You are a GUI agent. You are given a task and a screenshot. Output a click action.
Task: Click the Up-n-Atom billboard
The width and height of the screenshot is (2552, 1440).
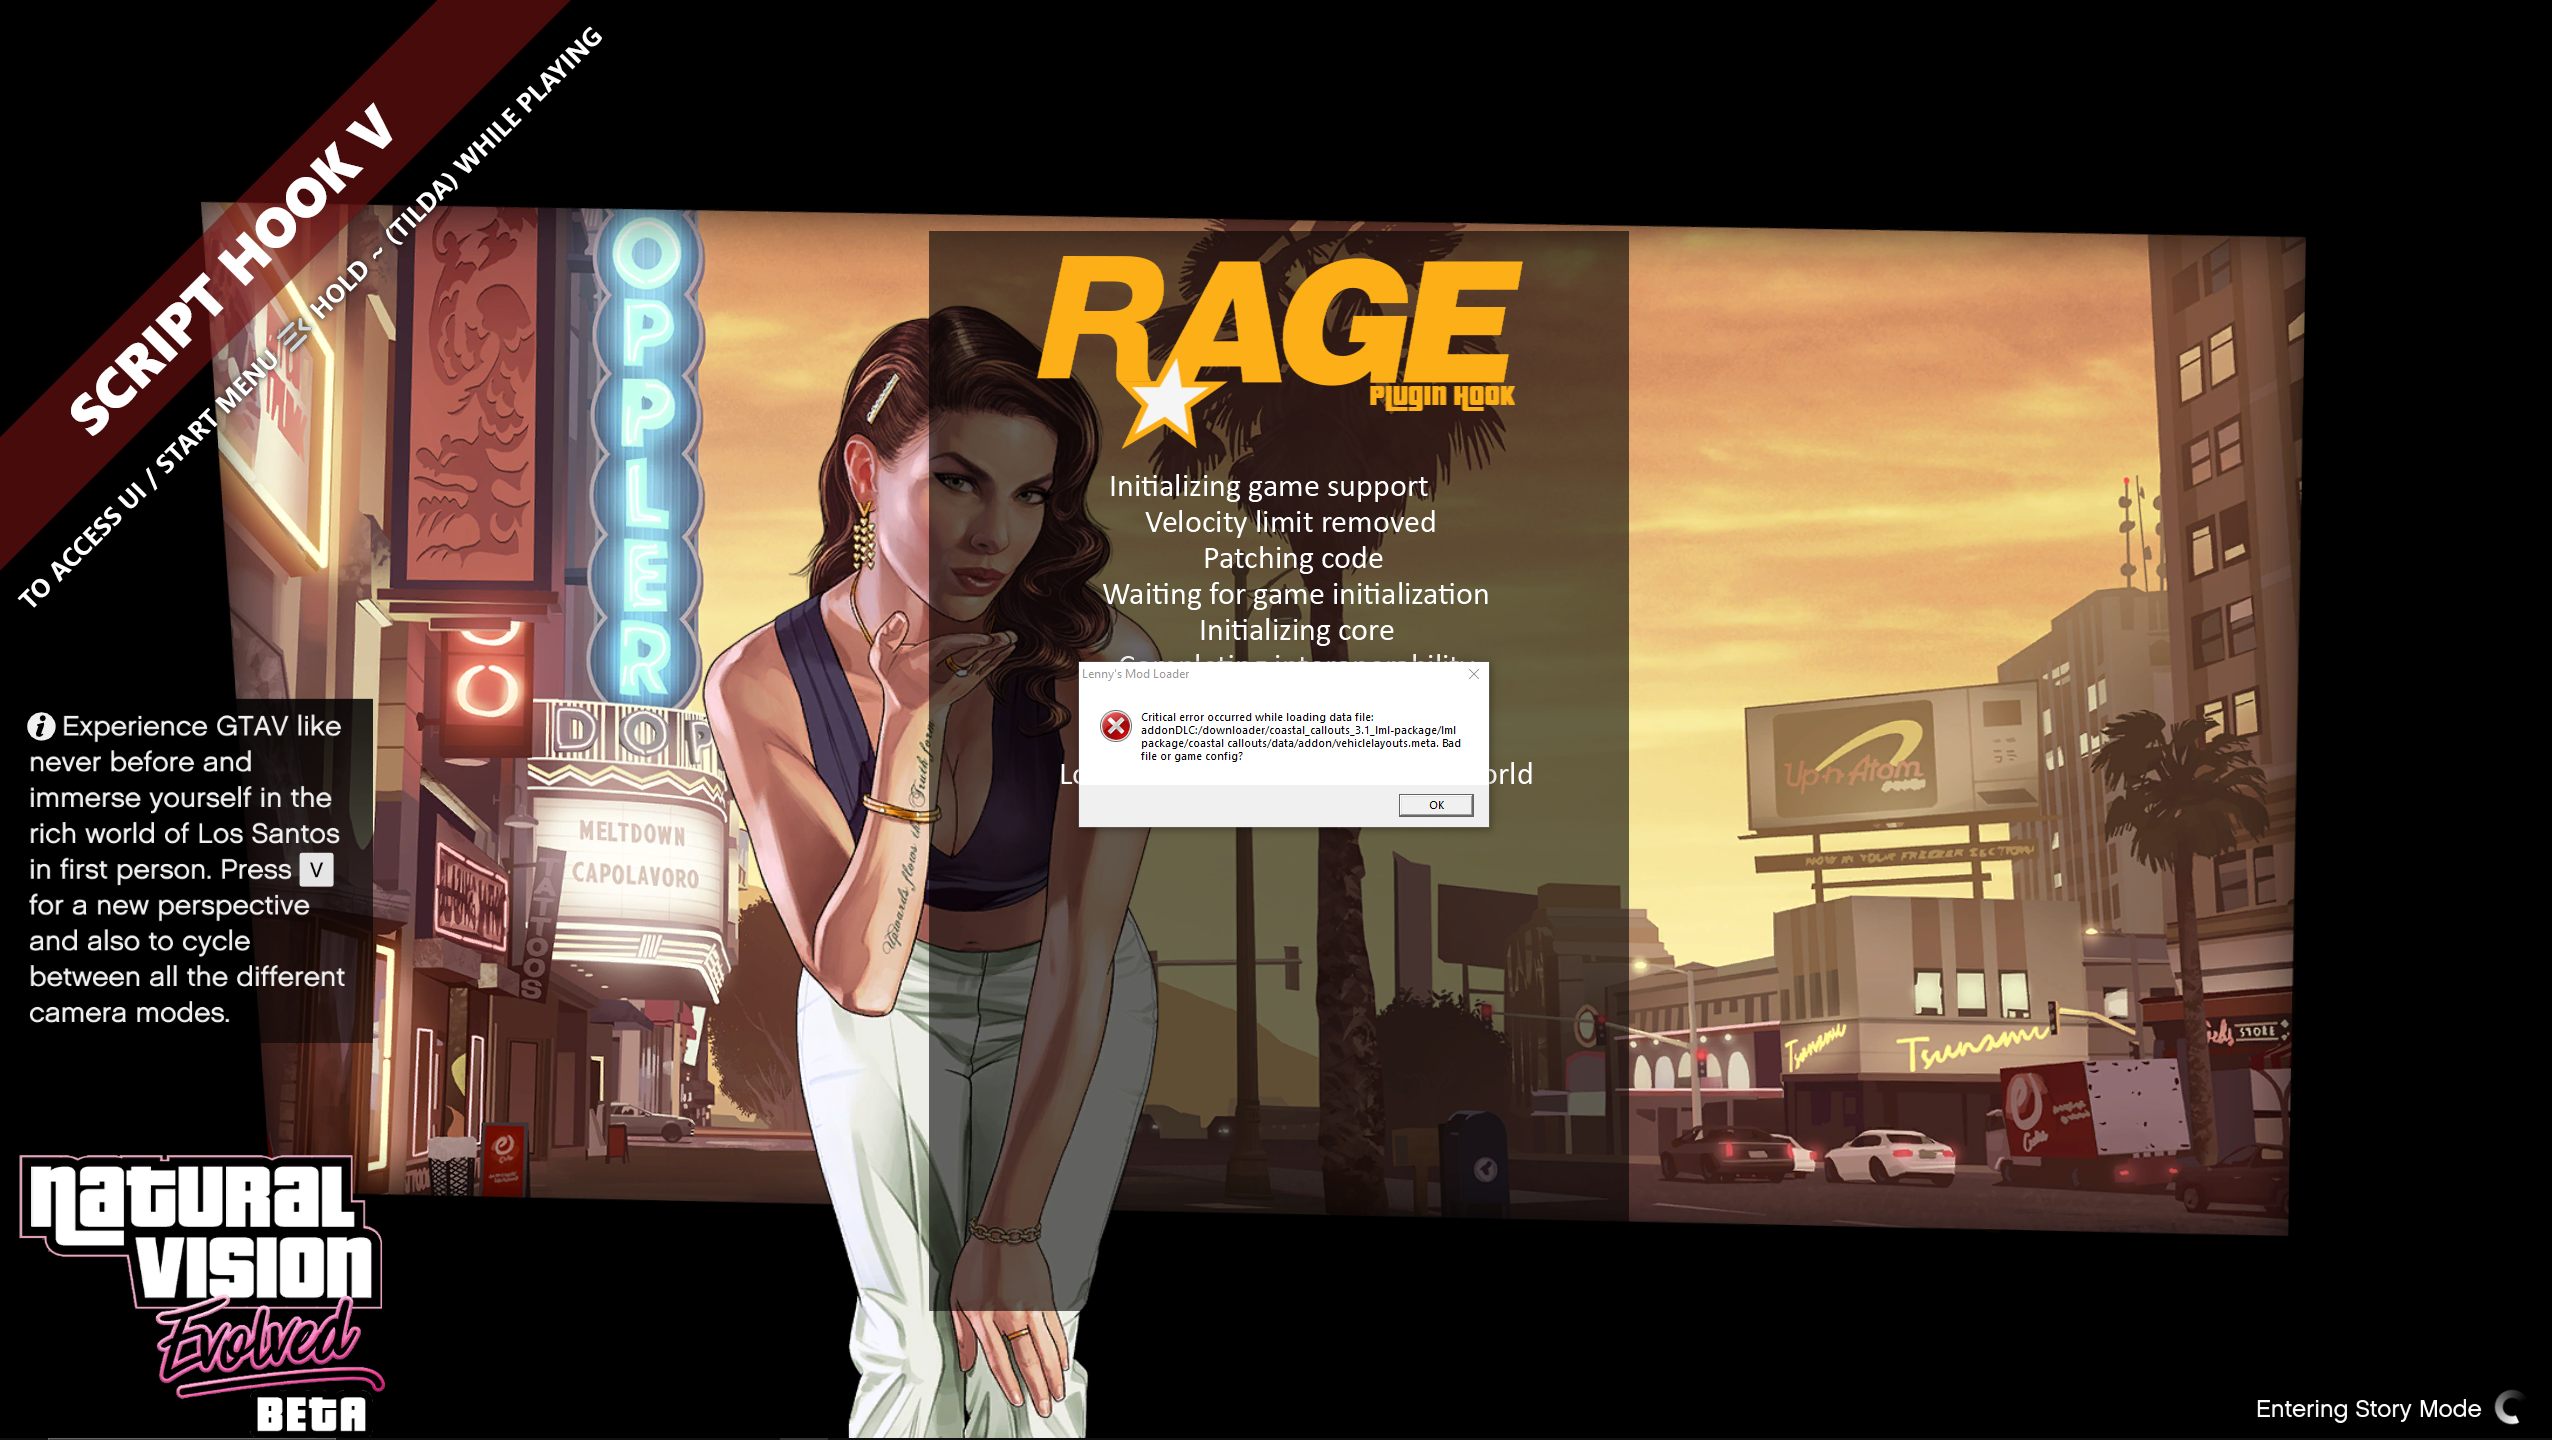click(1855, 765)
